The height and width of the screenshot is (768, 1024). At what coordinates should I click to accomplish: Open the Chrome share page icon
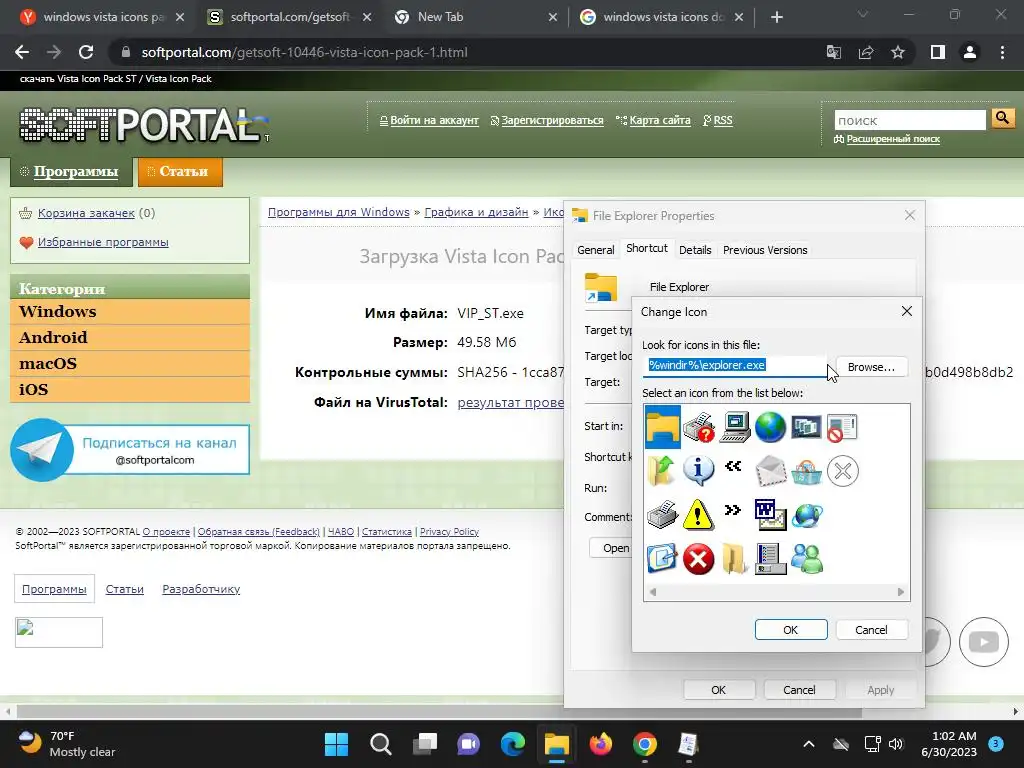[866, 52]
